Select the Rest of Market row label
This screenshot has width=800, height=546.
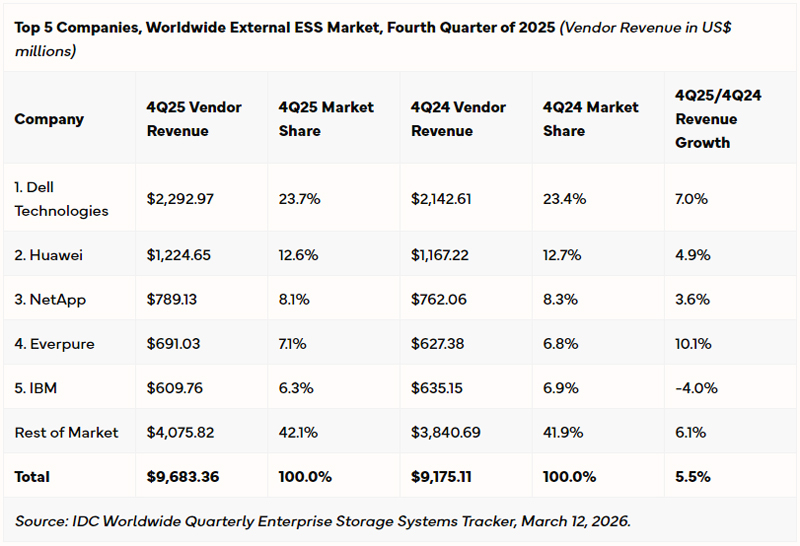pyautogui.click(x=66, y=433)
